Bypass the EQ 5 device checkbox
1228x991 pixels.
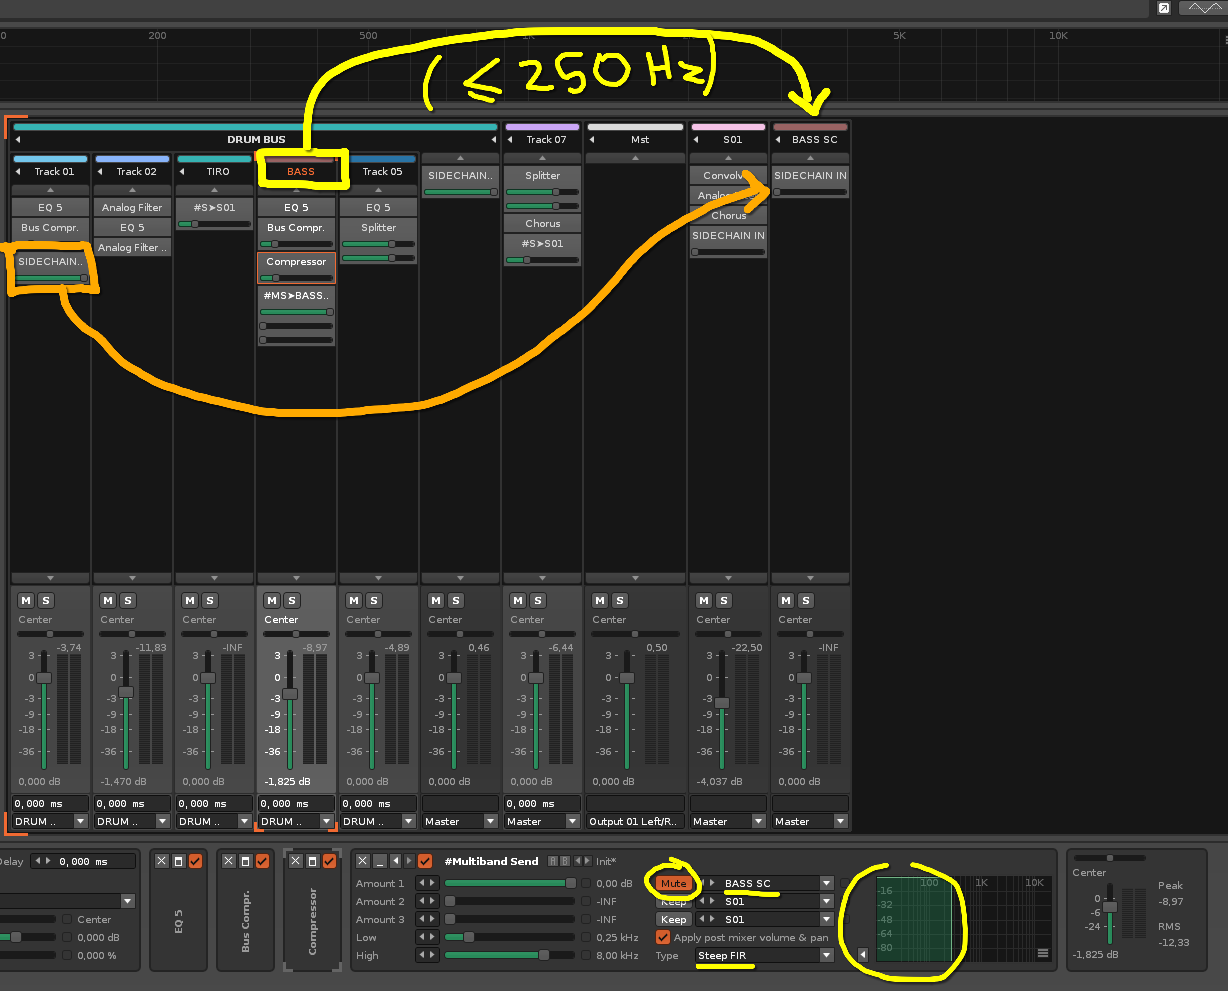(195, 861)
